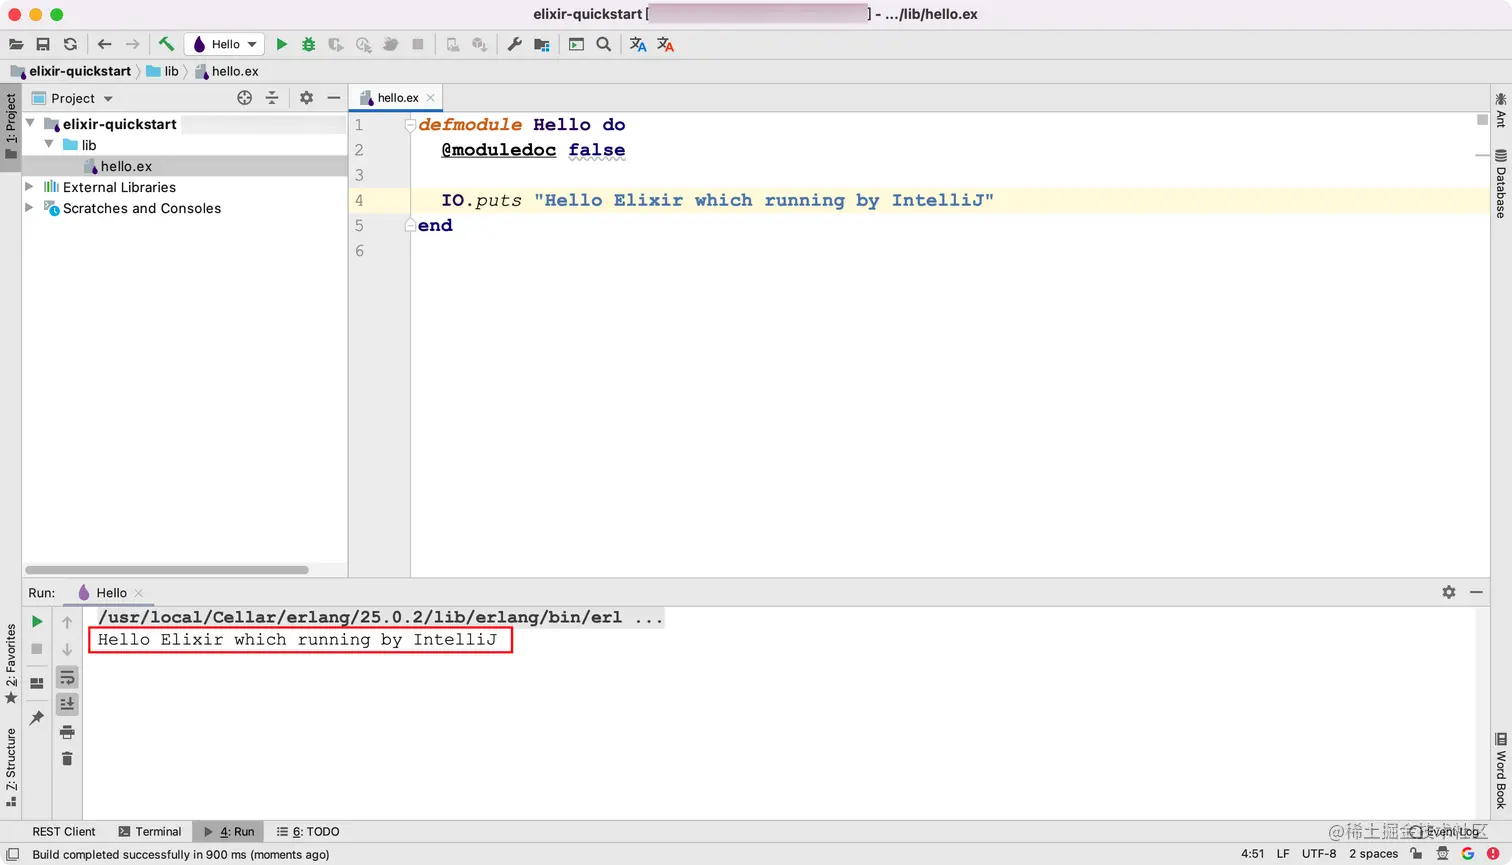Screen dimensions: 1512x865
Task: Click the end fold marker on line 5
Action: point(410,226)
